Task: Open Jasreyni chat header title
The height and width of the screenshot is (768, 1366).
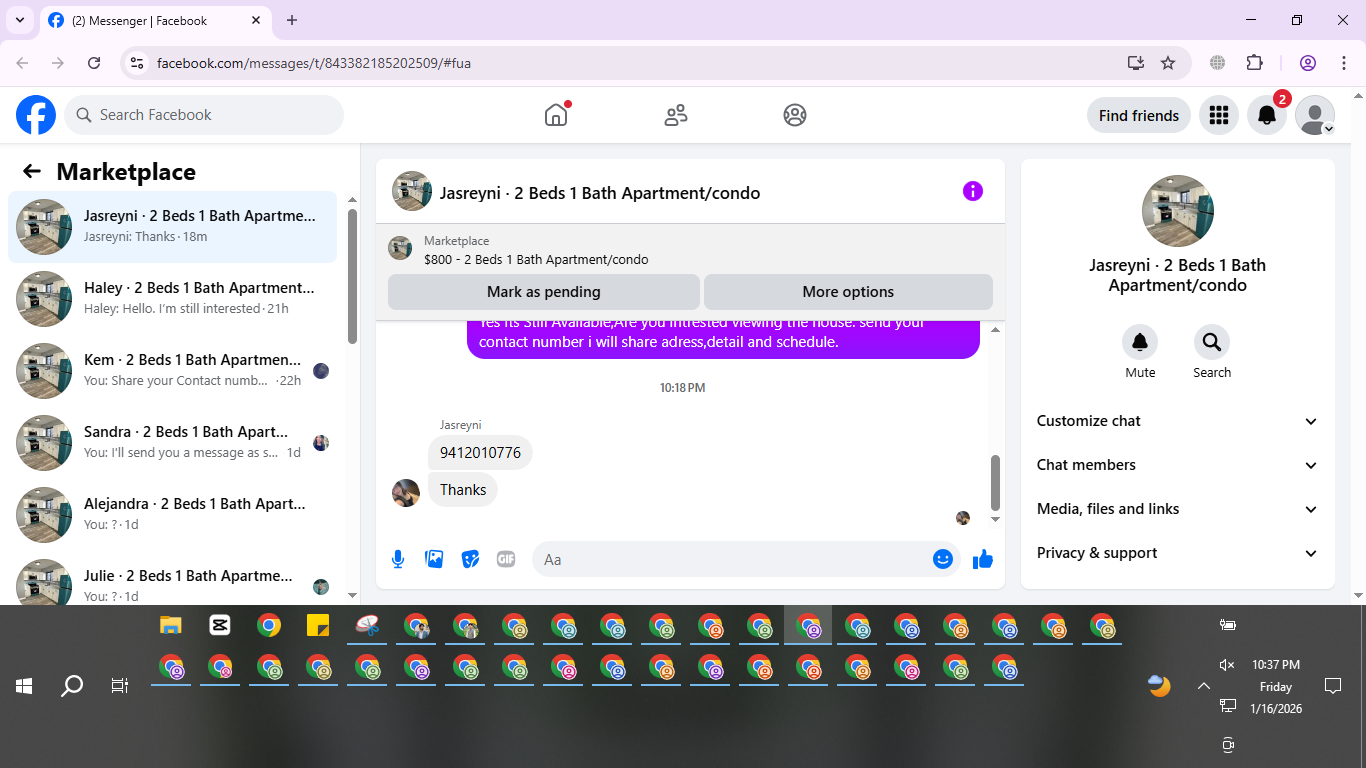Action: (600, 193)
